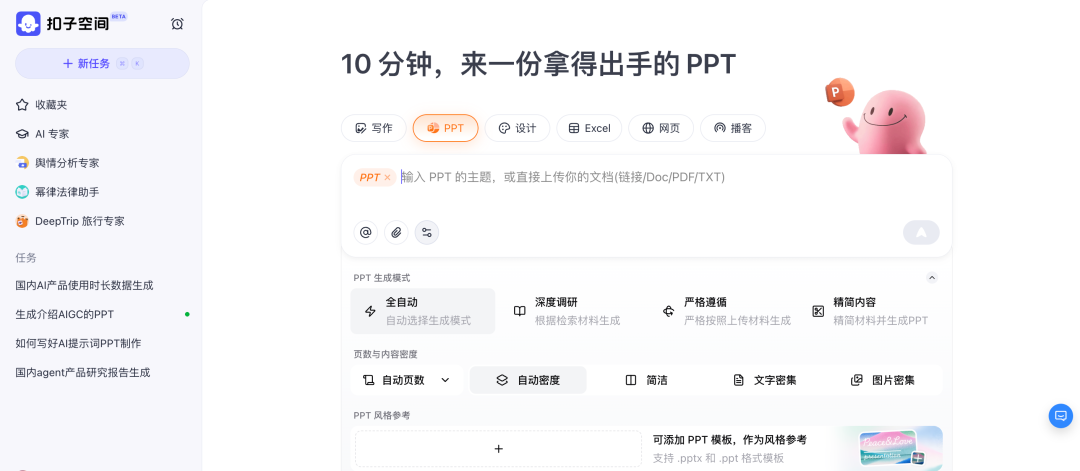The image size is (1080, 471).
Task: Click the image icon of 图片密集
Action: click(x=857, y=380)
